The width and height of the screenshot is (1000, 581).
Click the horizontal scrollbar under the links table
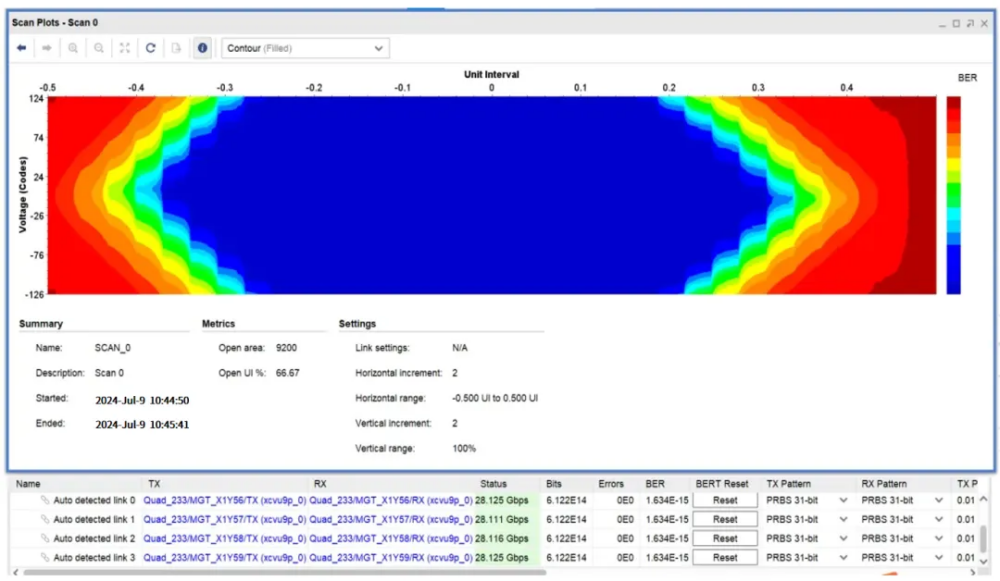coord(400,573)
